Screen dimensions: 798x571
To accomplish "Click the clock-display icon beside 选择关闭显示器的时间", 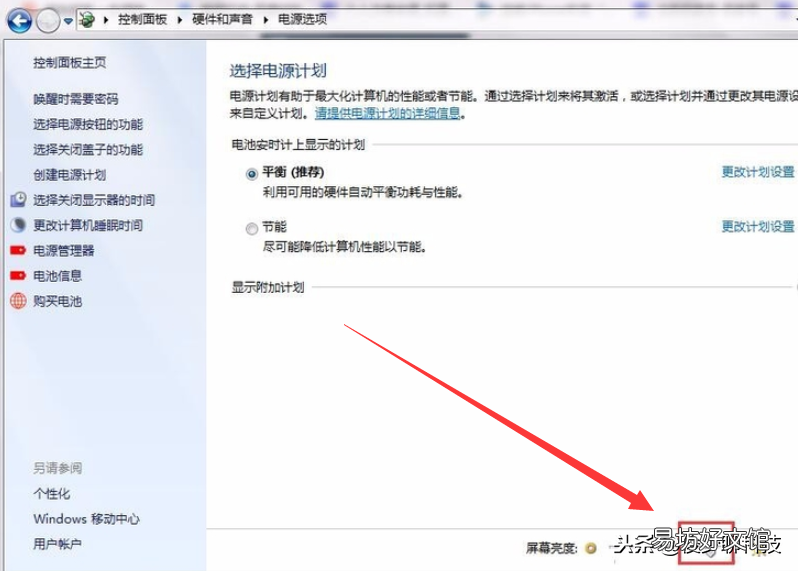I will coord(18,199).
